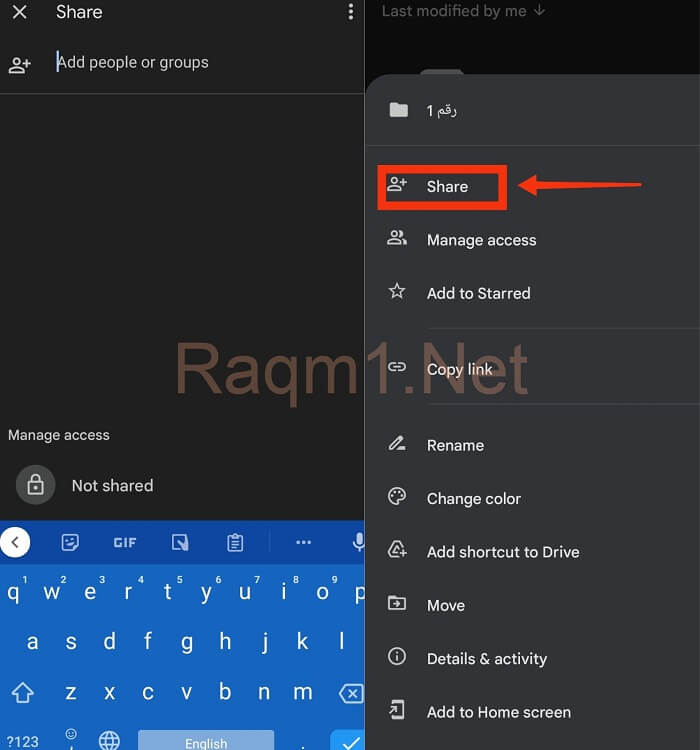This screenshot has width=700, height=750.
Task: Expand more keyboard options with three dots
Action: coord(304,542)
